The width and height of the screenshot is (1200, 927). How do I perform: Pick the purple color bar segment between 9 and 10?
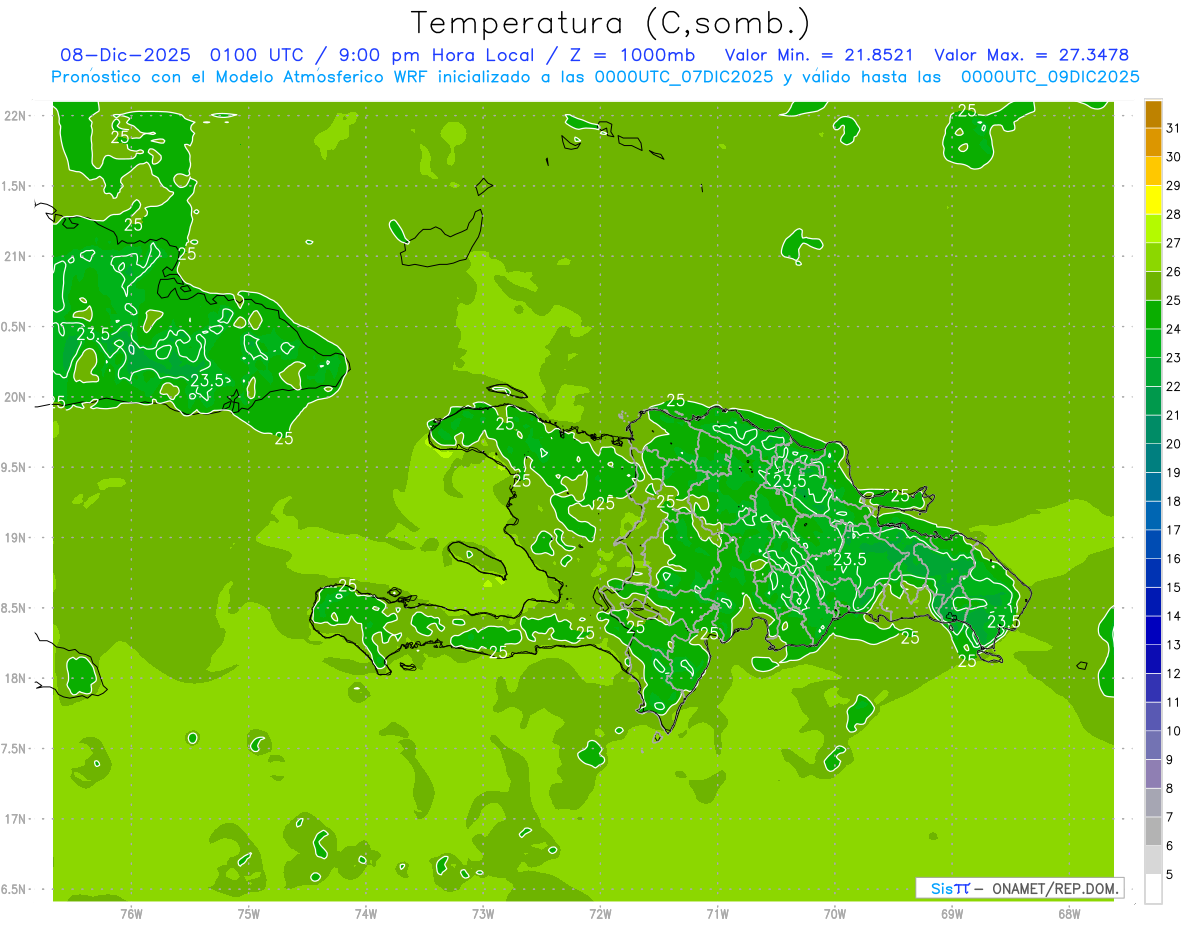[x=1153, y=745]
